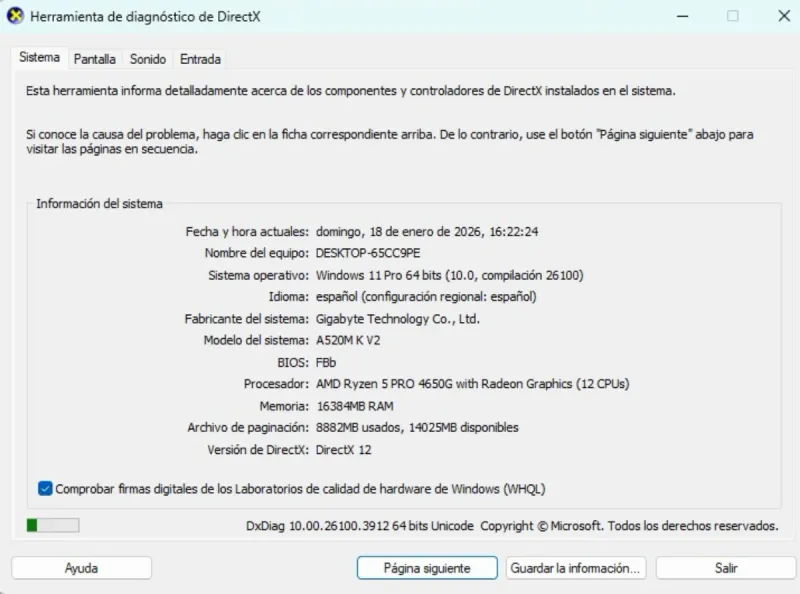The image size is (800, 594).
Task: Click the language value español
Action: pyautogui.click(x=426, y=296)
